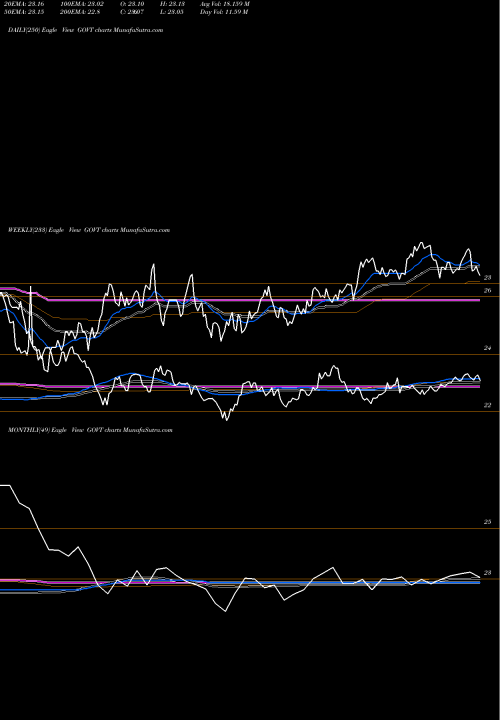Click the 100EMA value in the header

pyautogui.click(x=82, y=4)
